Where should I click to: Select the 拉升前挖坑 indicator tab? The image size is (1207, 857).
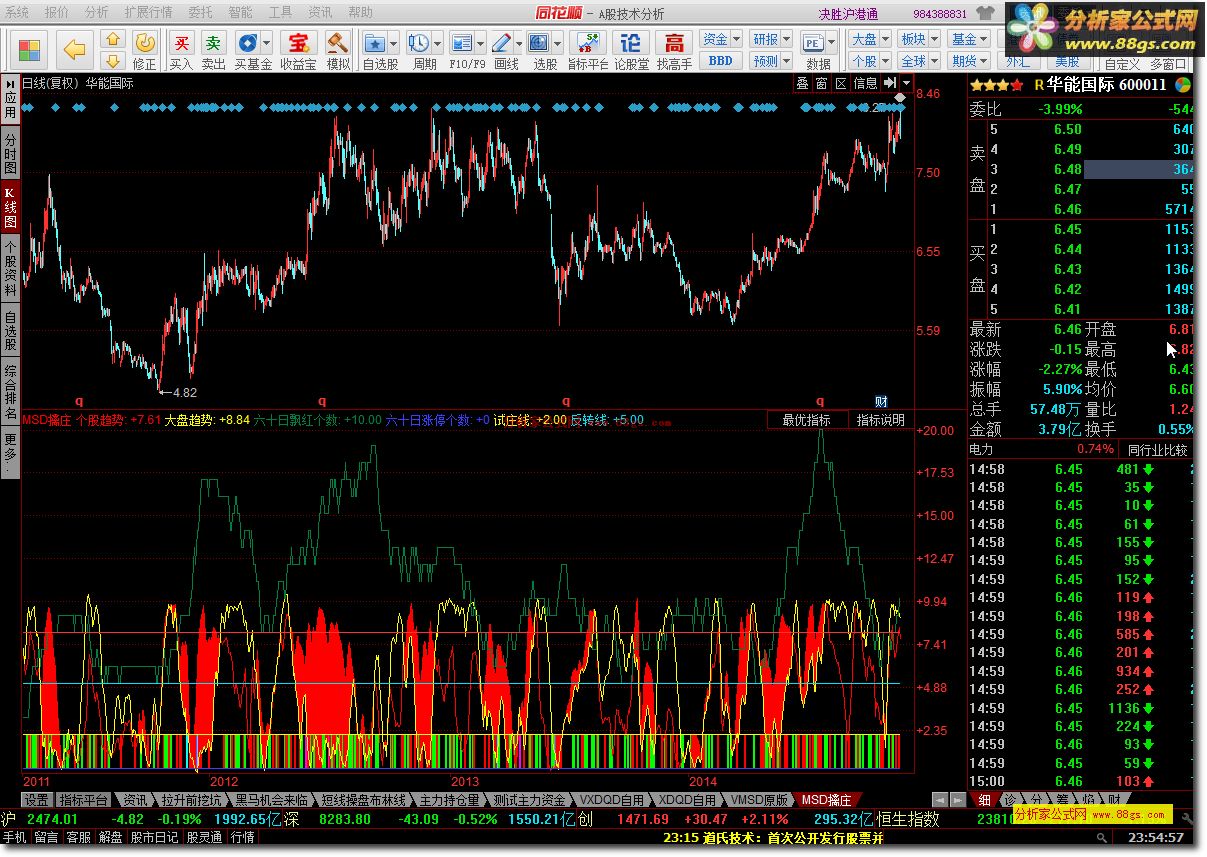point(193,800)
